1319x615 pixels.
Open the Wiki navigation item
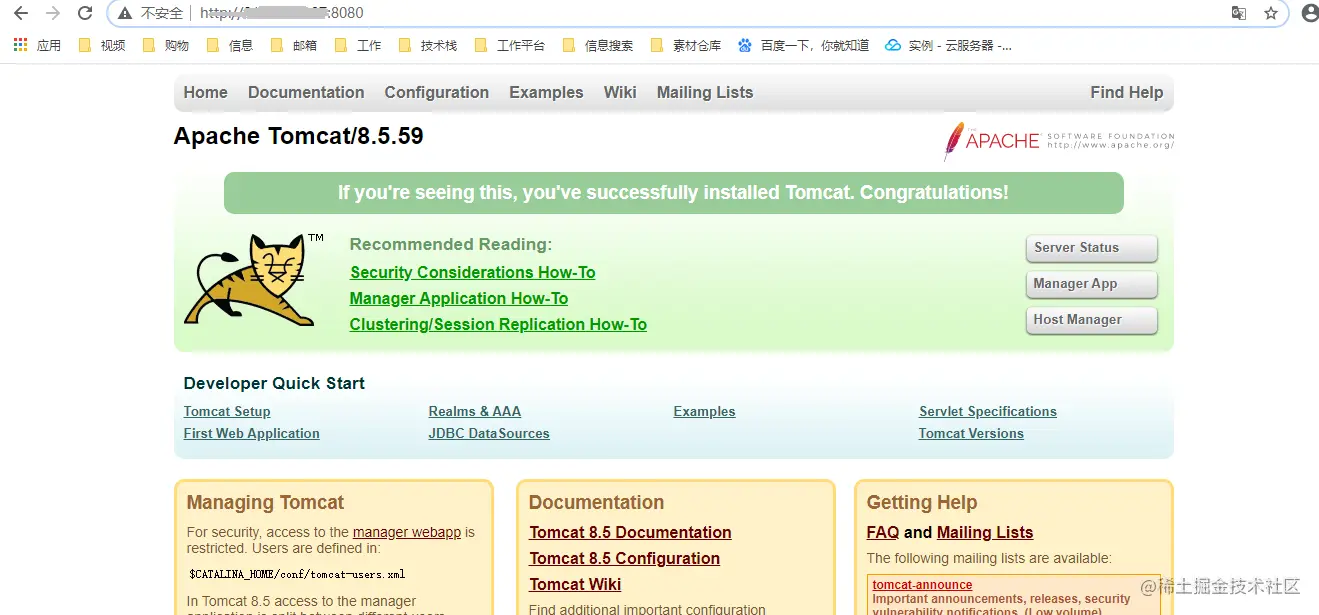point(620,92)
